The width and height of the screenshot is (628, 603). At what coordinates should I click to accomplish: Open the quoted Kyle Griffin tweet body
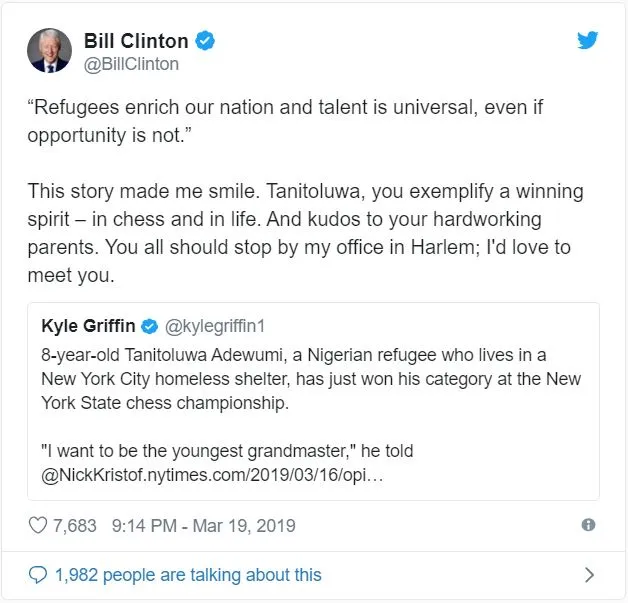(310, 381)
